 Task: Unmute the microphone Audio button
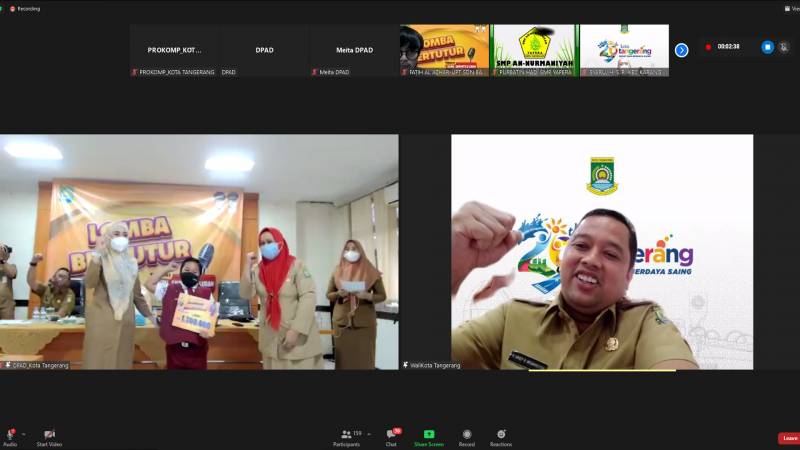coord(10,435)
